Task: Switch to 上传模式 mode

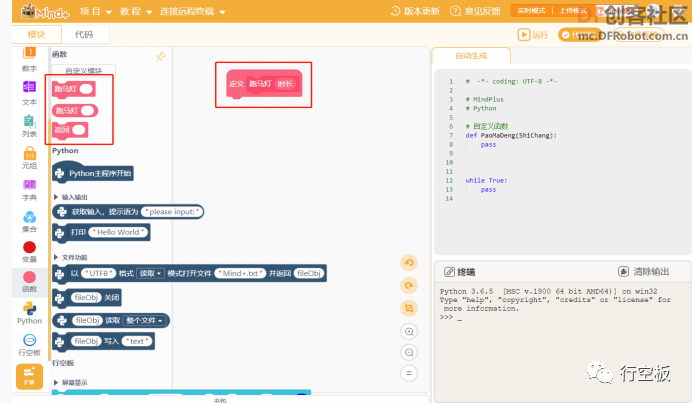Action: 573,11
